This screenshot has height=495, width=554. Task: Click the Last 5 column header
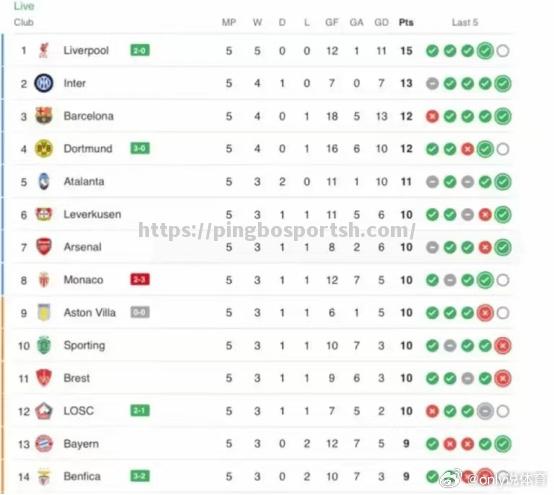[465, 22]
